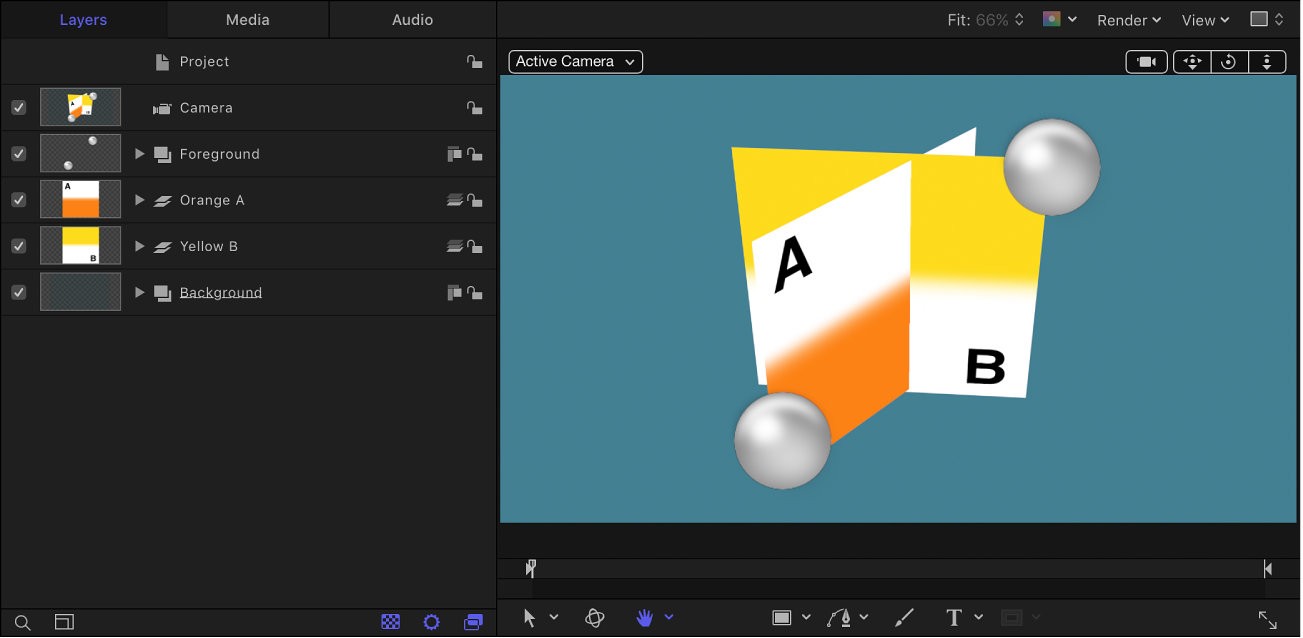The image size is (1303, 638).
Task: Lock the Background layer
Action: point(475,292)
